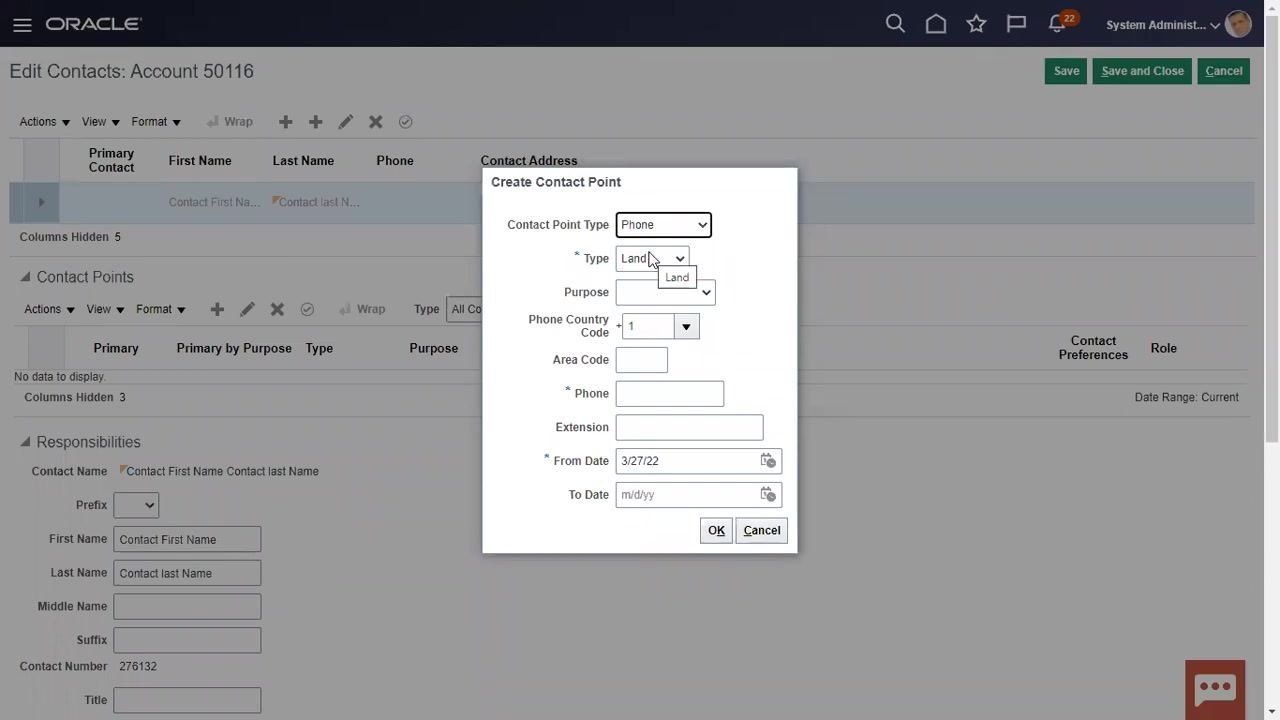Open the System Administrator user menu

click(1163, 25)
